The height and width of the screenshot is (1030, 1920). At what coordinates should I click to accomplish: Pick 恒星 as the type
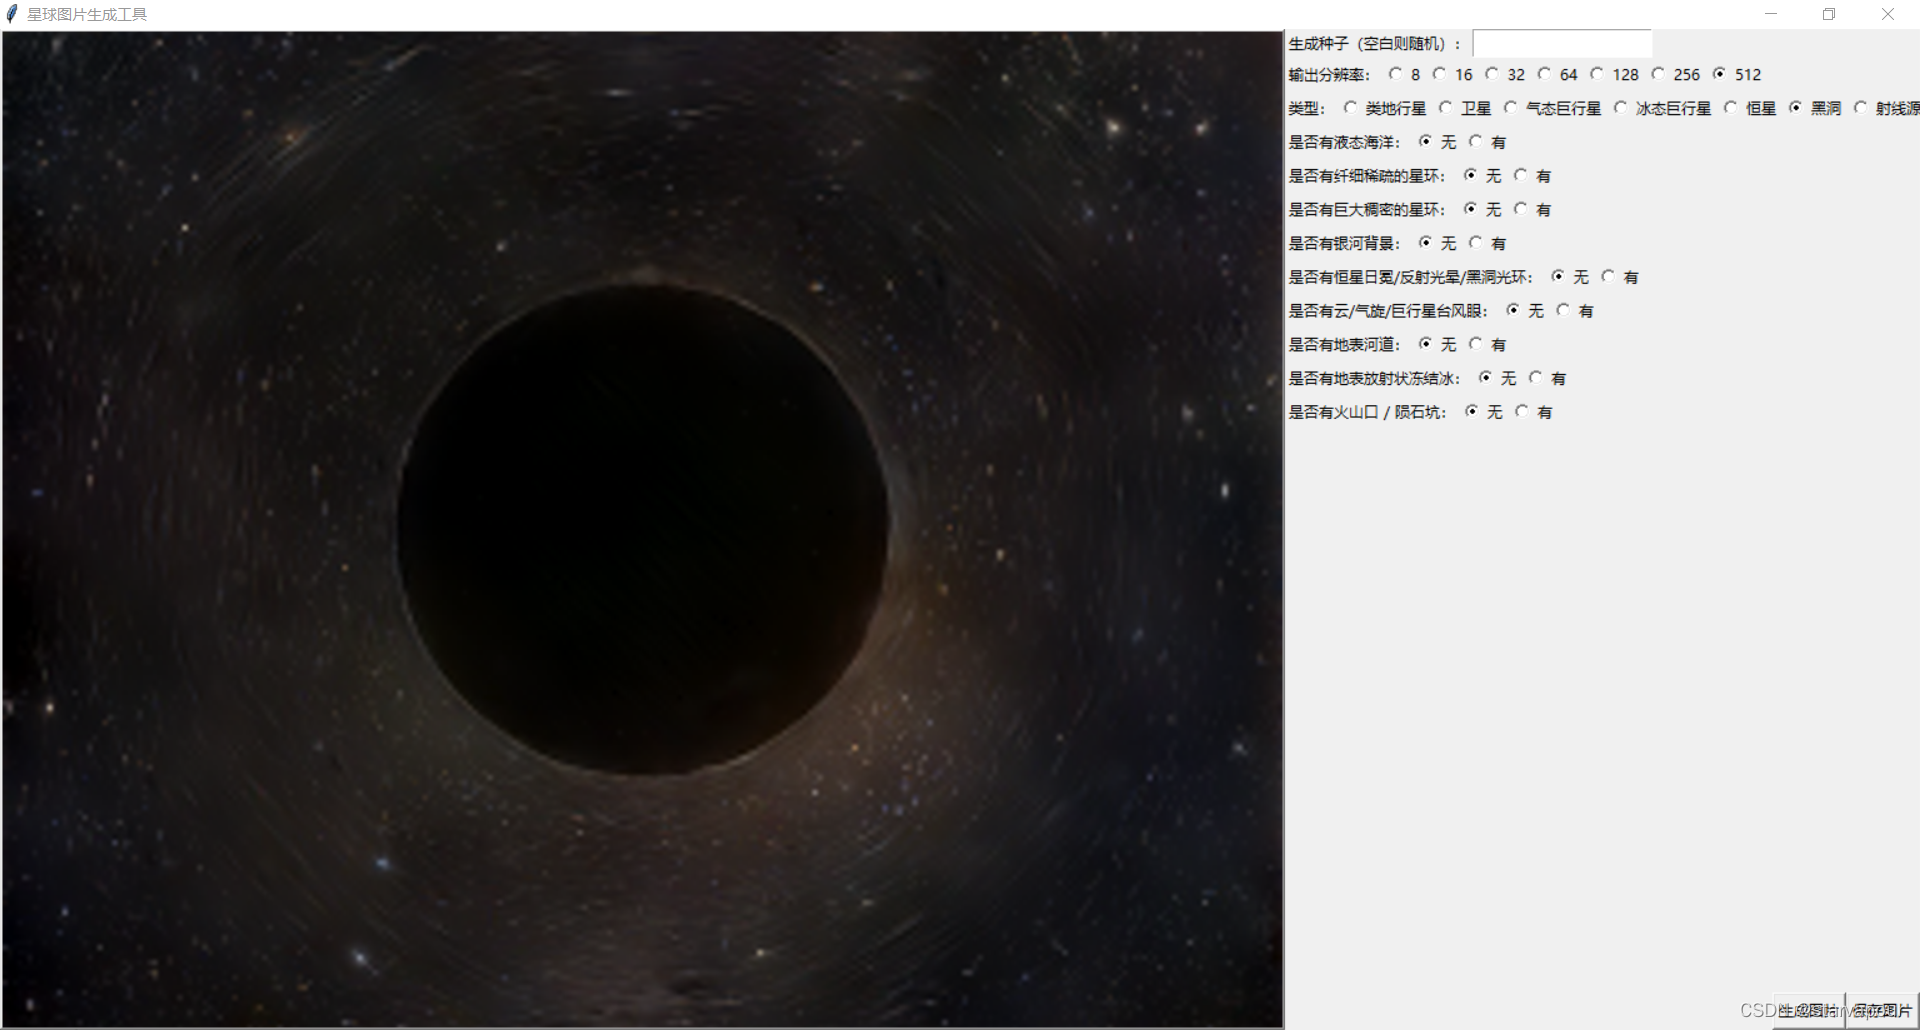(1731, 108)
